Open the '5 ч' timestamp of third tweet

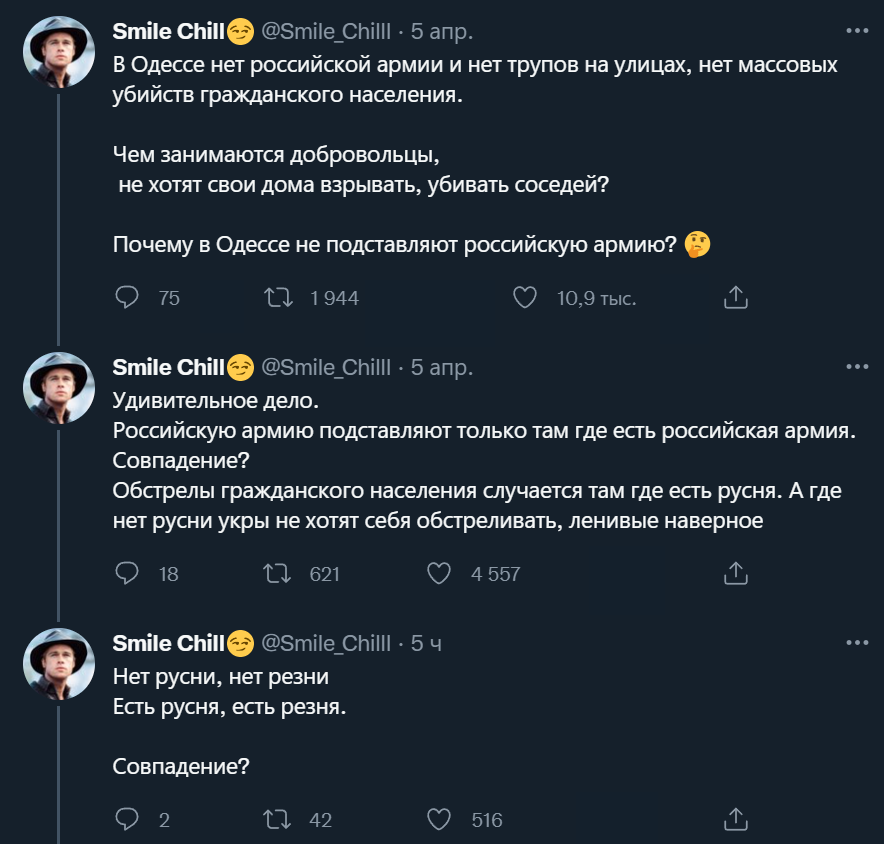pos(426,643)
